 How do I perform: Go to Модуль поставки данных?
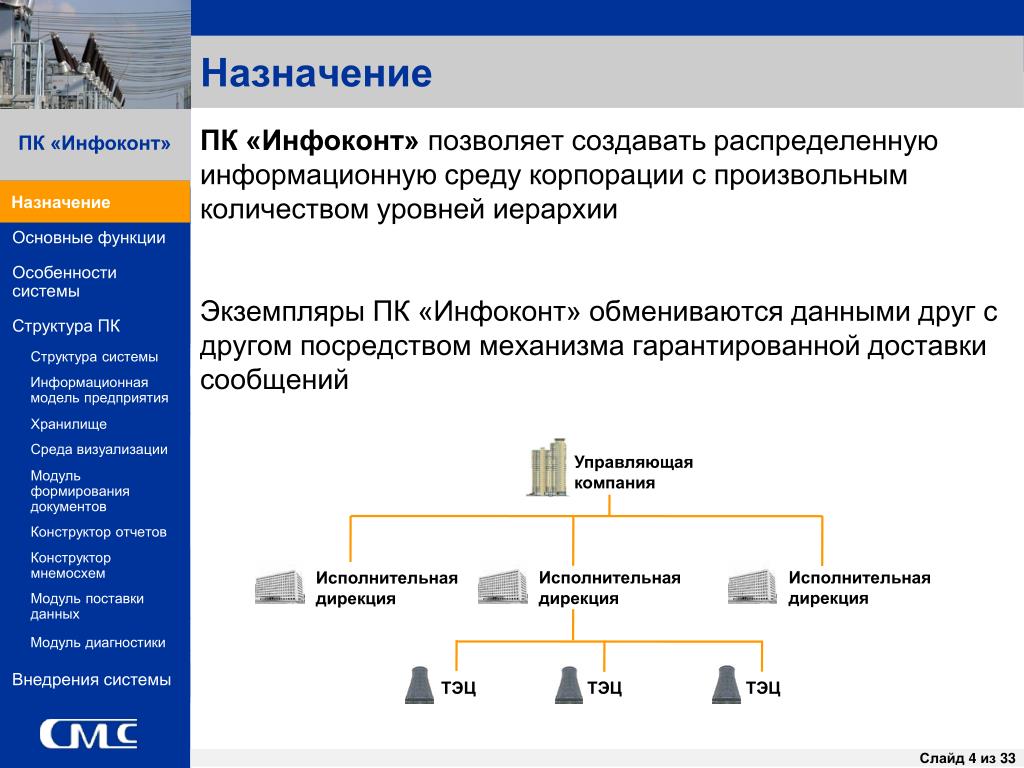pos(87,606)
